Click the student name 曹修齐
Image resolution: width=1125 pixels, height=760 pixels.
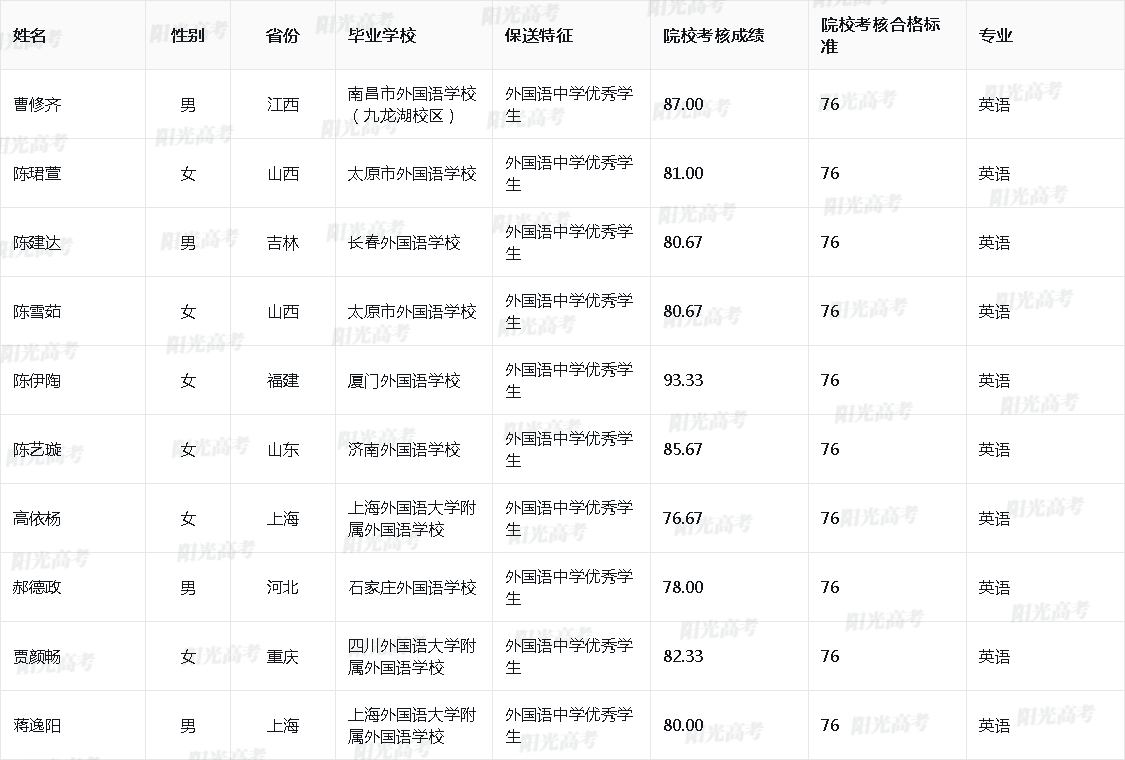37,104
